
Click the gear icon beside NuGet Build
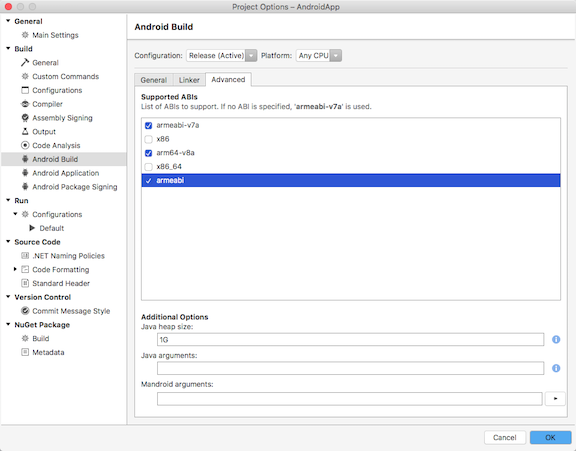coord(25,339)
